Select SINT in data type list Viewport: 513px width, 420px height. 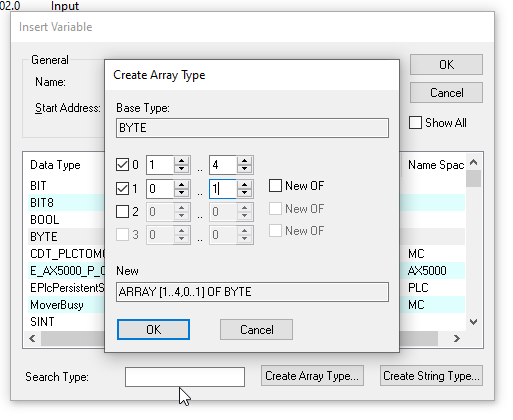coord(42,322)
